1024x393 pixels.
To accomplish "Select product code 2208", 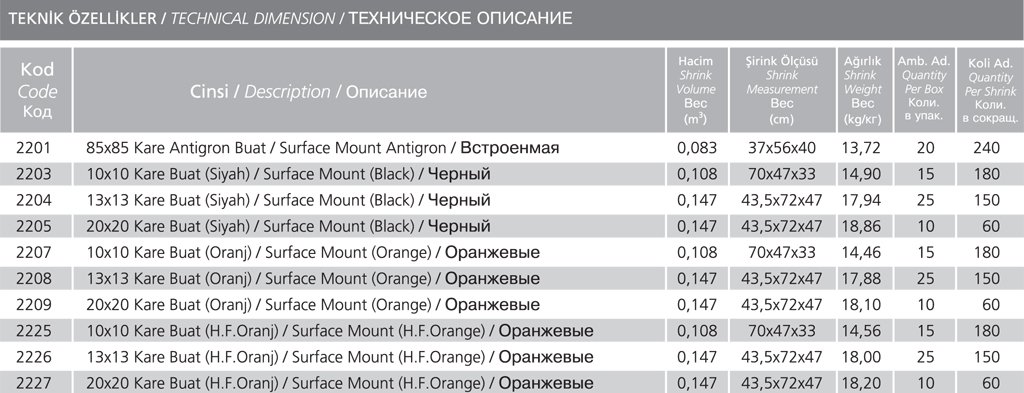I will (33, 279).
